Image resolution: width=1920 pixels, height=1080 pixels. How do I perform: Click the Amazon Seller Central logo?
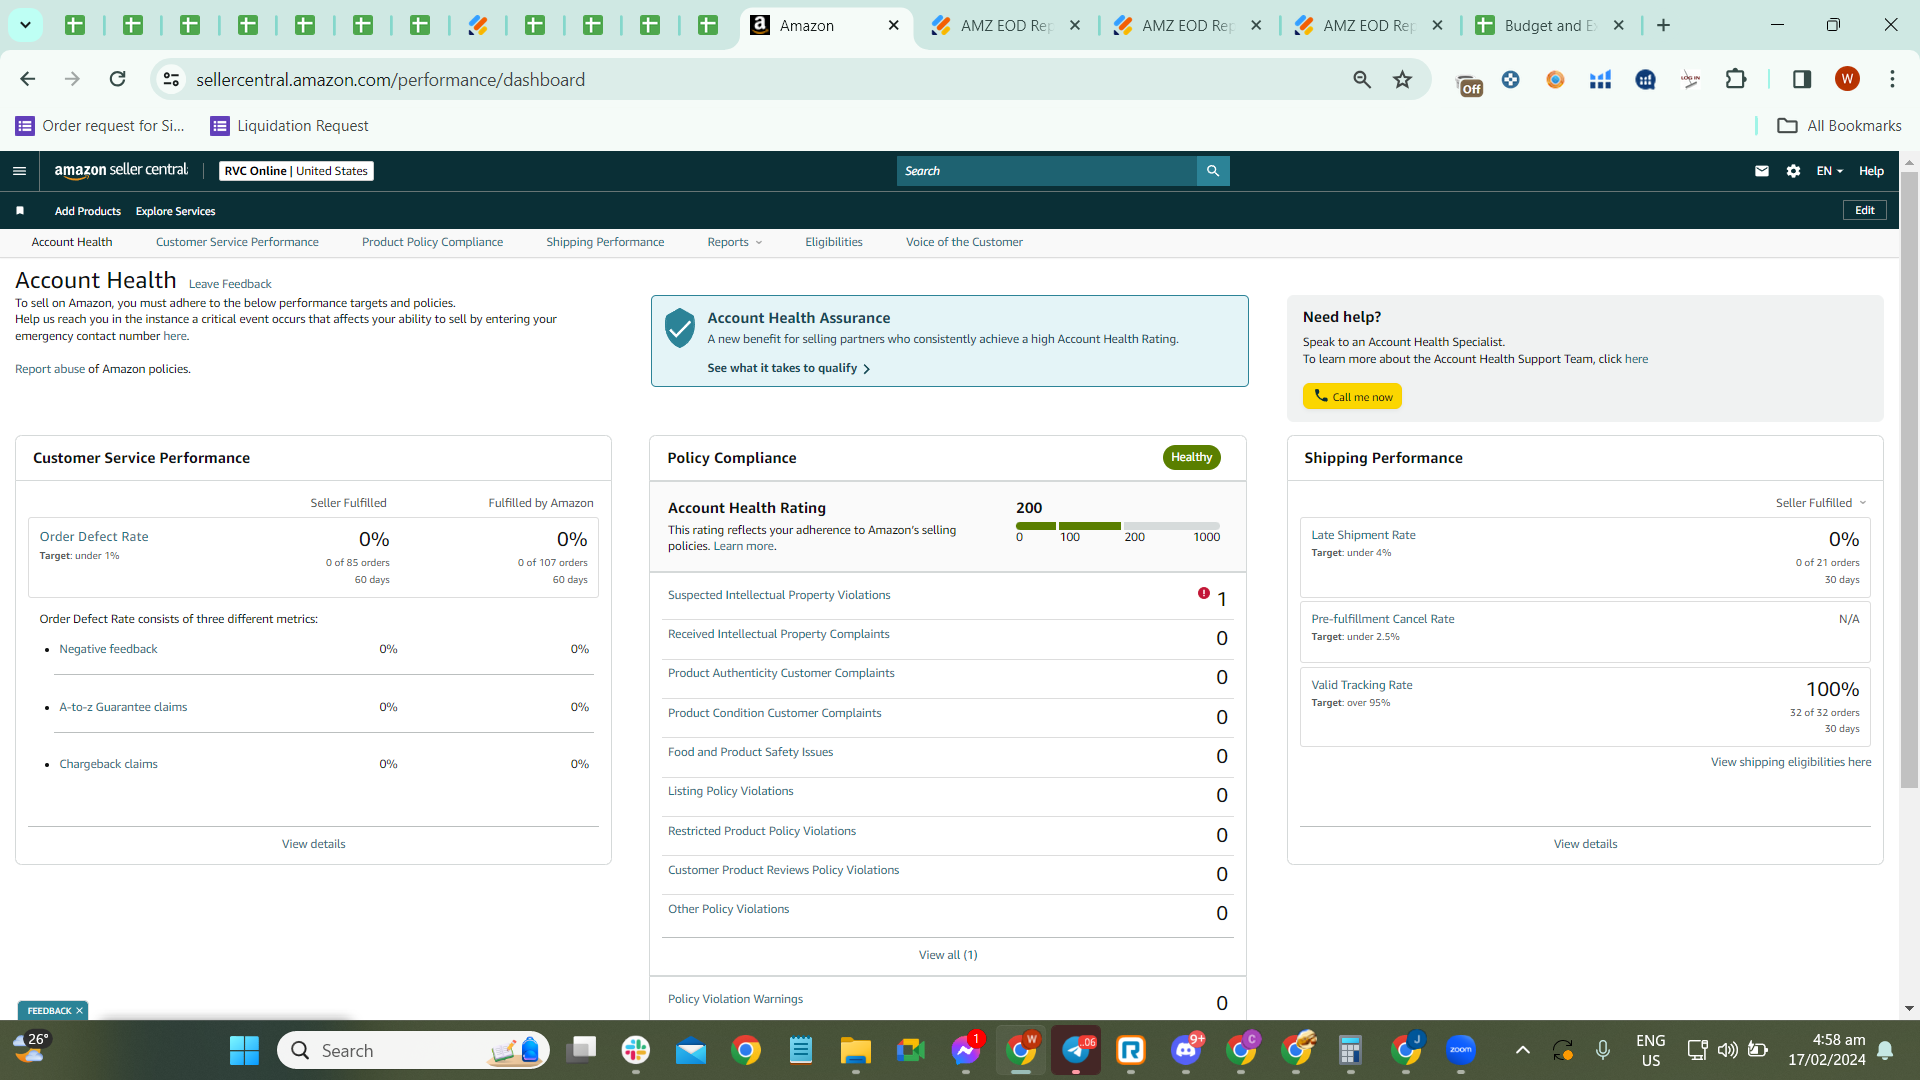tap(121, 171)
